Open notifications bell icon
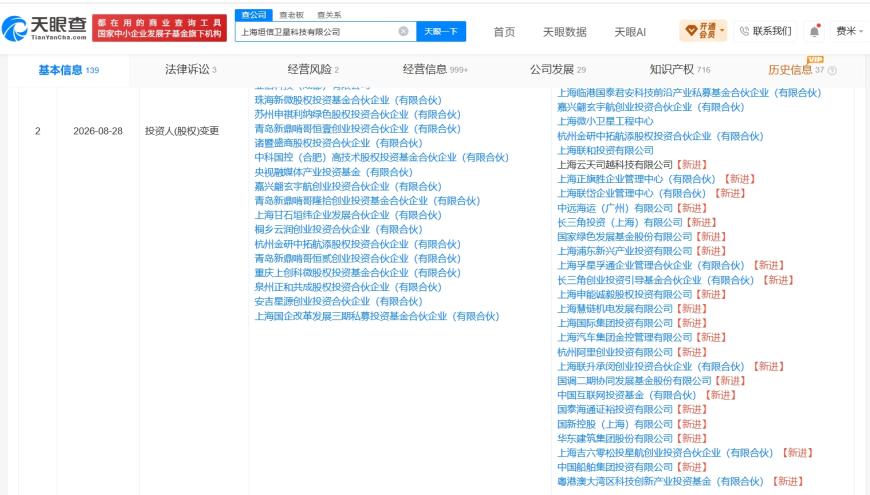870x495 pixels. pos(814,32)
